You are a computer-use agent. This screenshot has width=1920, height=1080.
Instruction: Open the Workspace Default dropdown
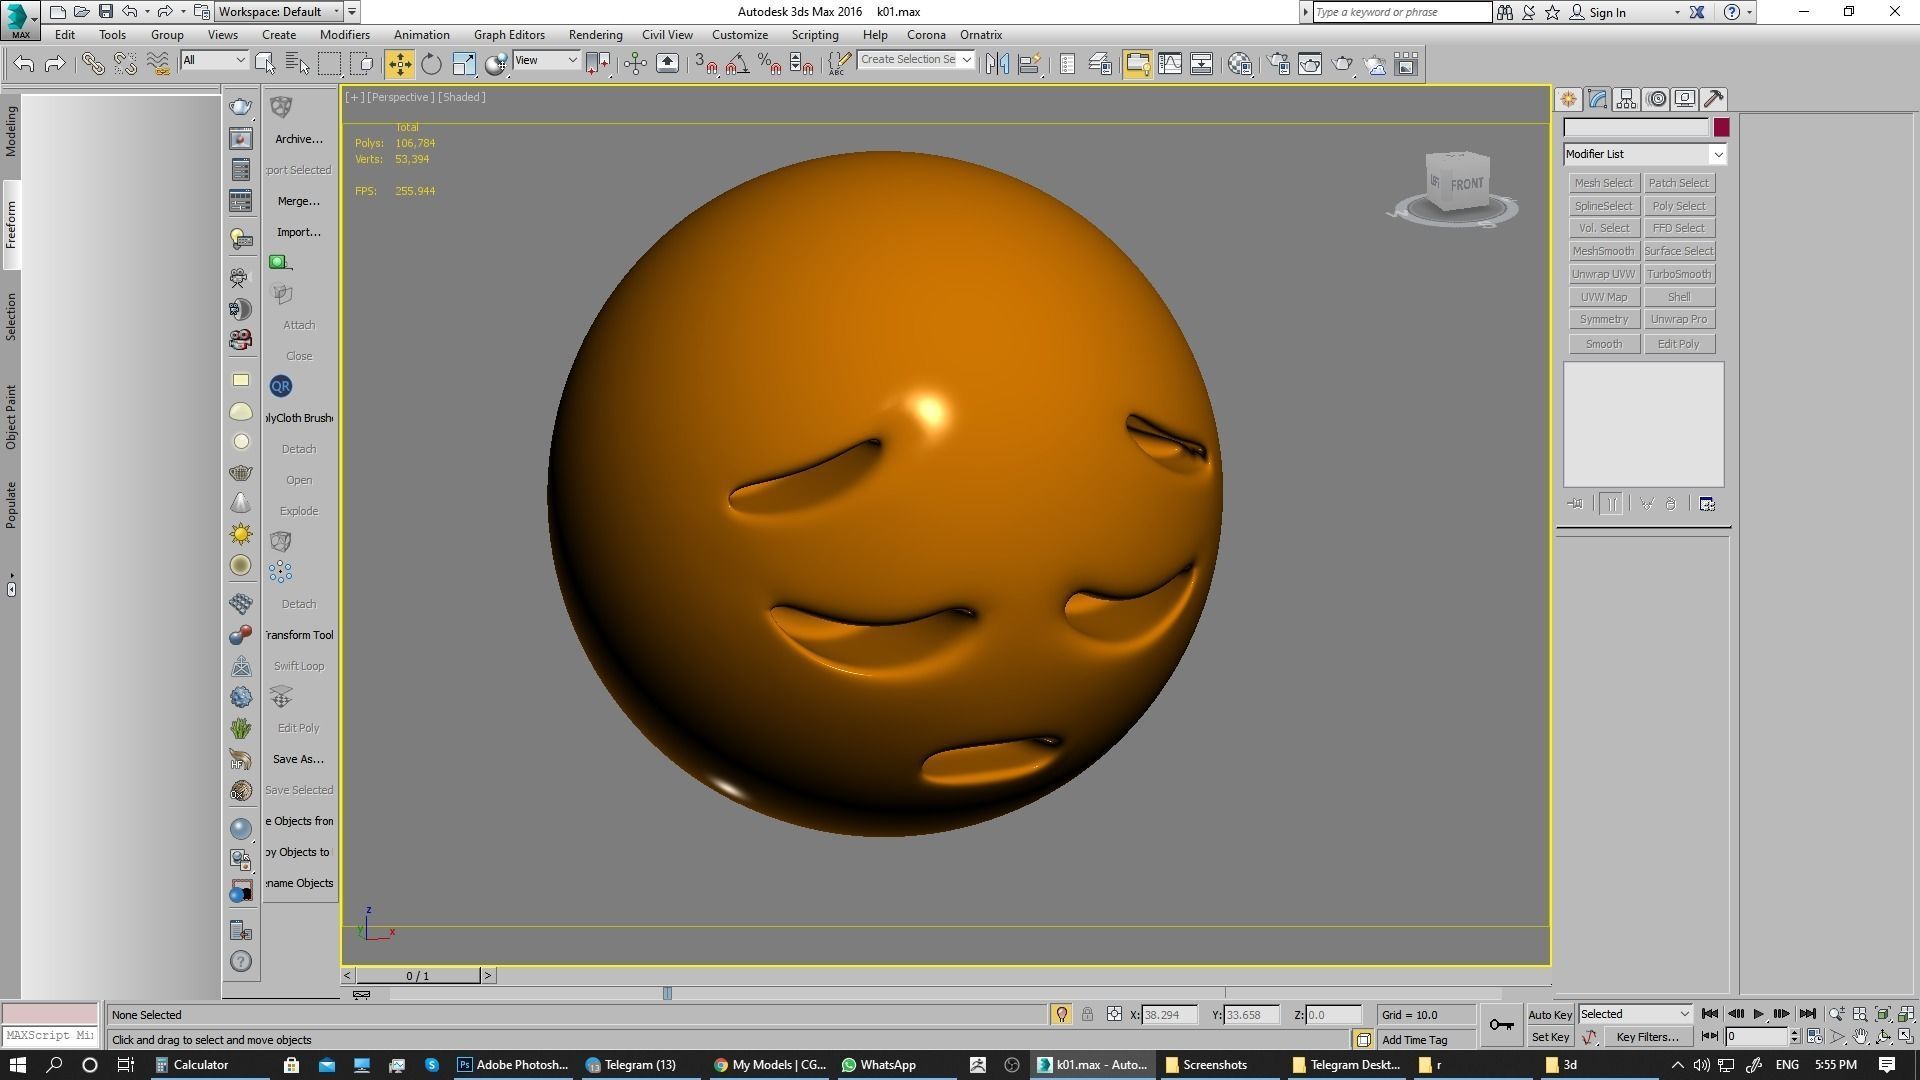pos(279,12)
